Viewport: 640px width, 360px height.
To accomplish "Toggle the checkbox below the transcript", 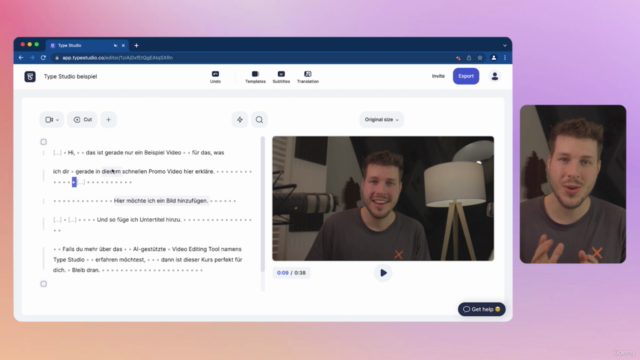I will [x=44, y=284].
